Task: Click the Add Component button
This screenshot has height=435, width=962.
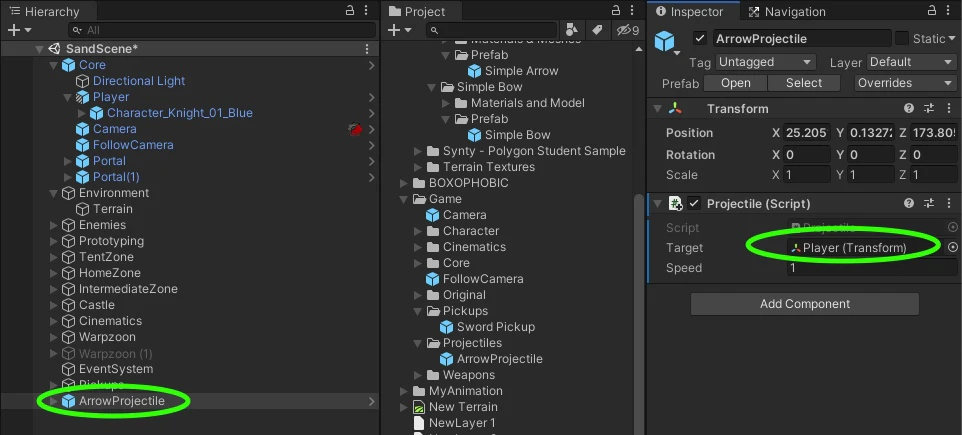Action: [x=804, y=304]
